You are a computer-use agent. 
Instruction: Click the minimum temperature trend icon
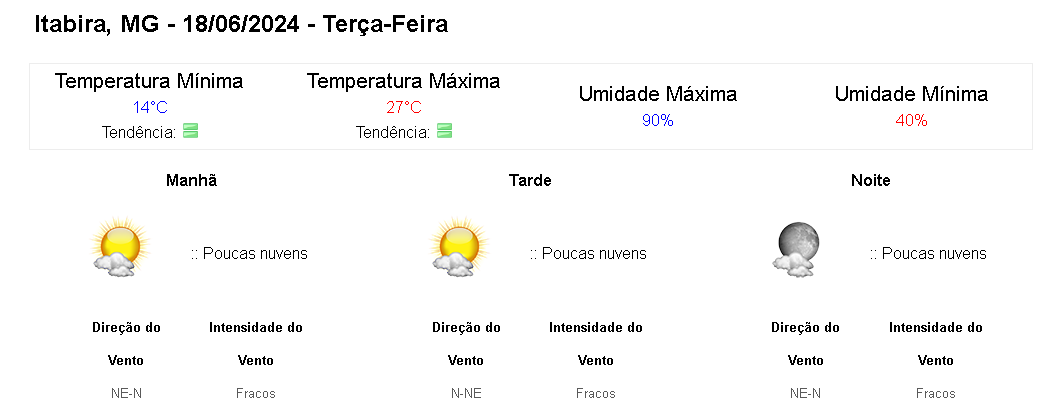coord(192,131)
